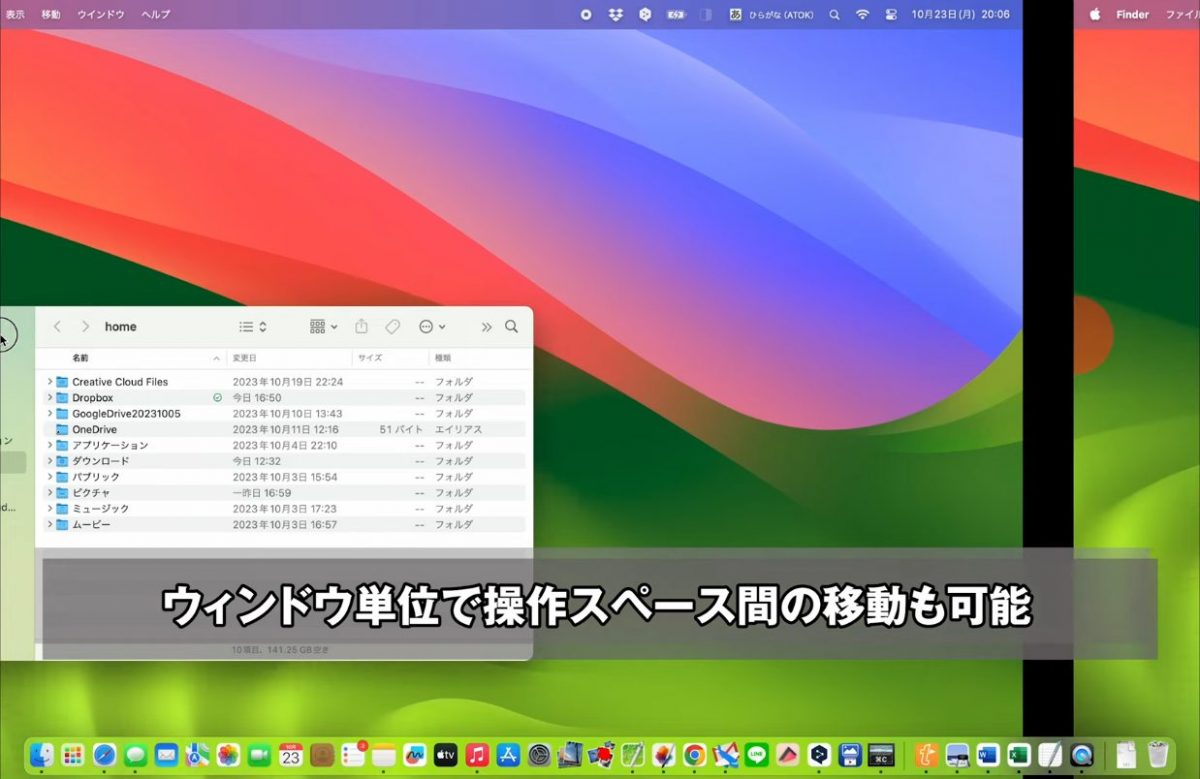Select the ムービー row name
Screen dimensions: 1200x779
point(91,525)
